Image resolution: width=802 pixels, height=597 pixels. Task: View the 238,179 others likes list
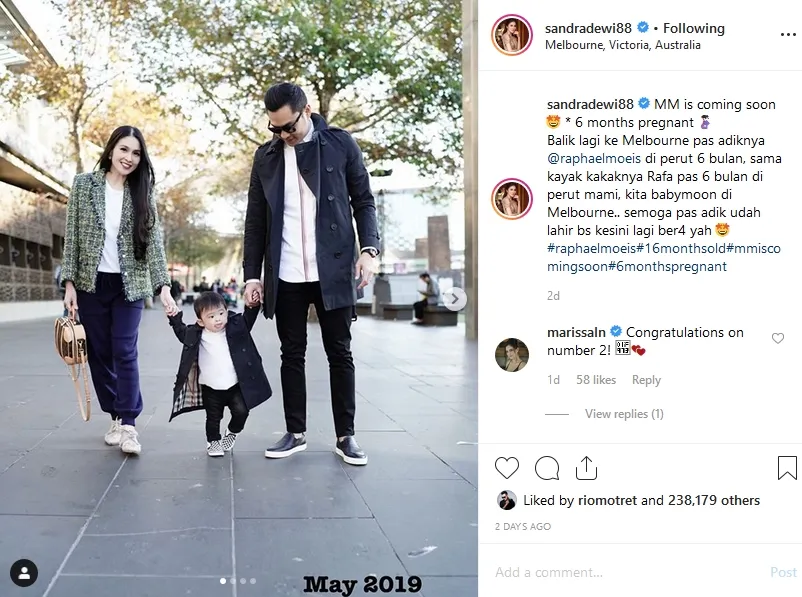coord(714,500)
